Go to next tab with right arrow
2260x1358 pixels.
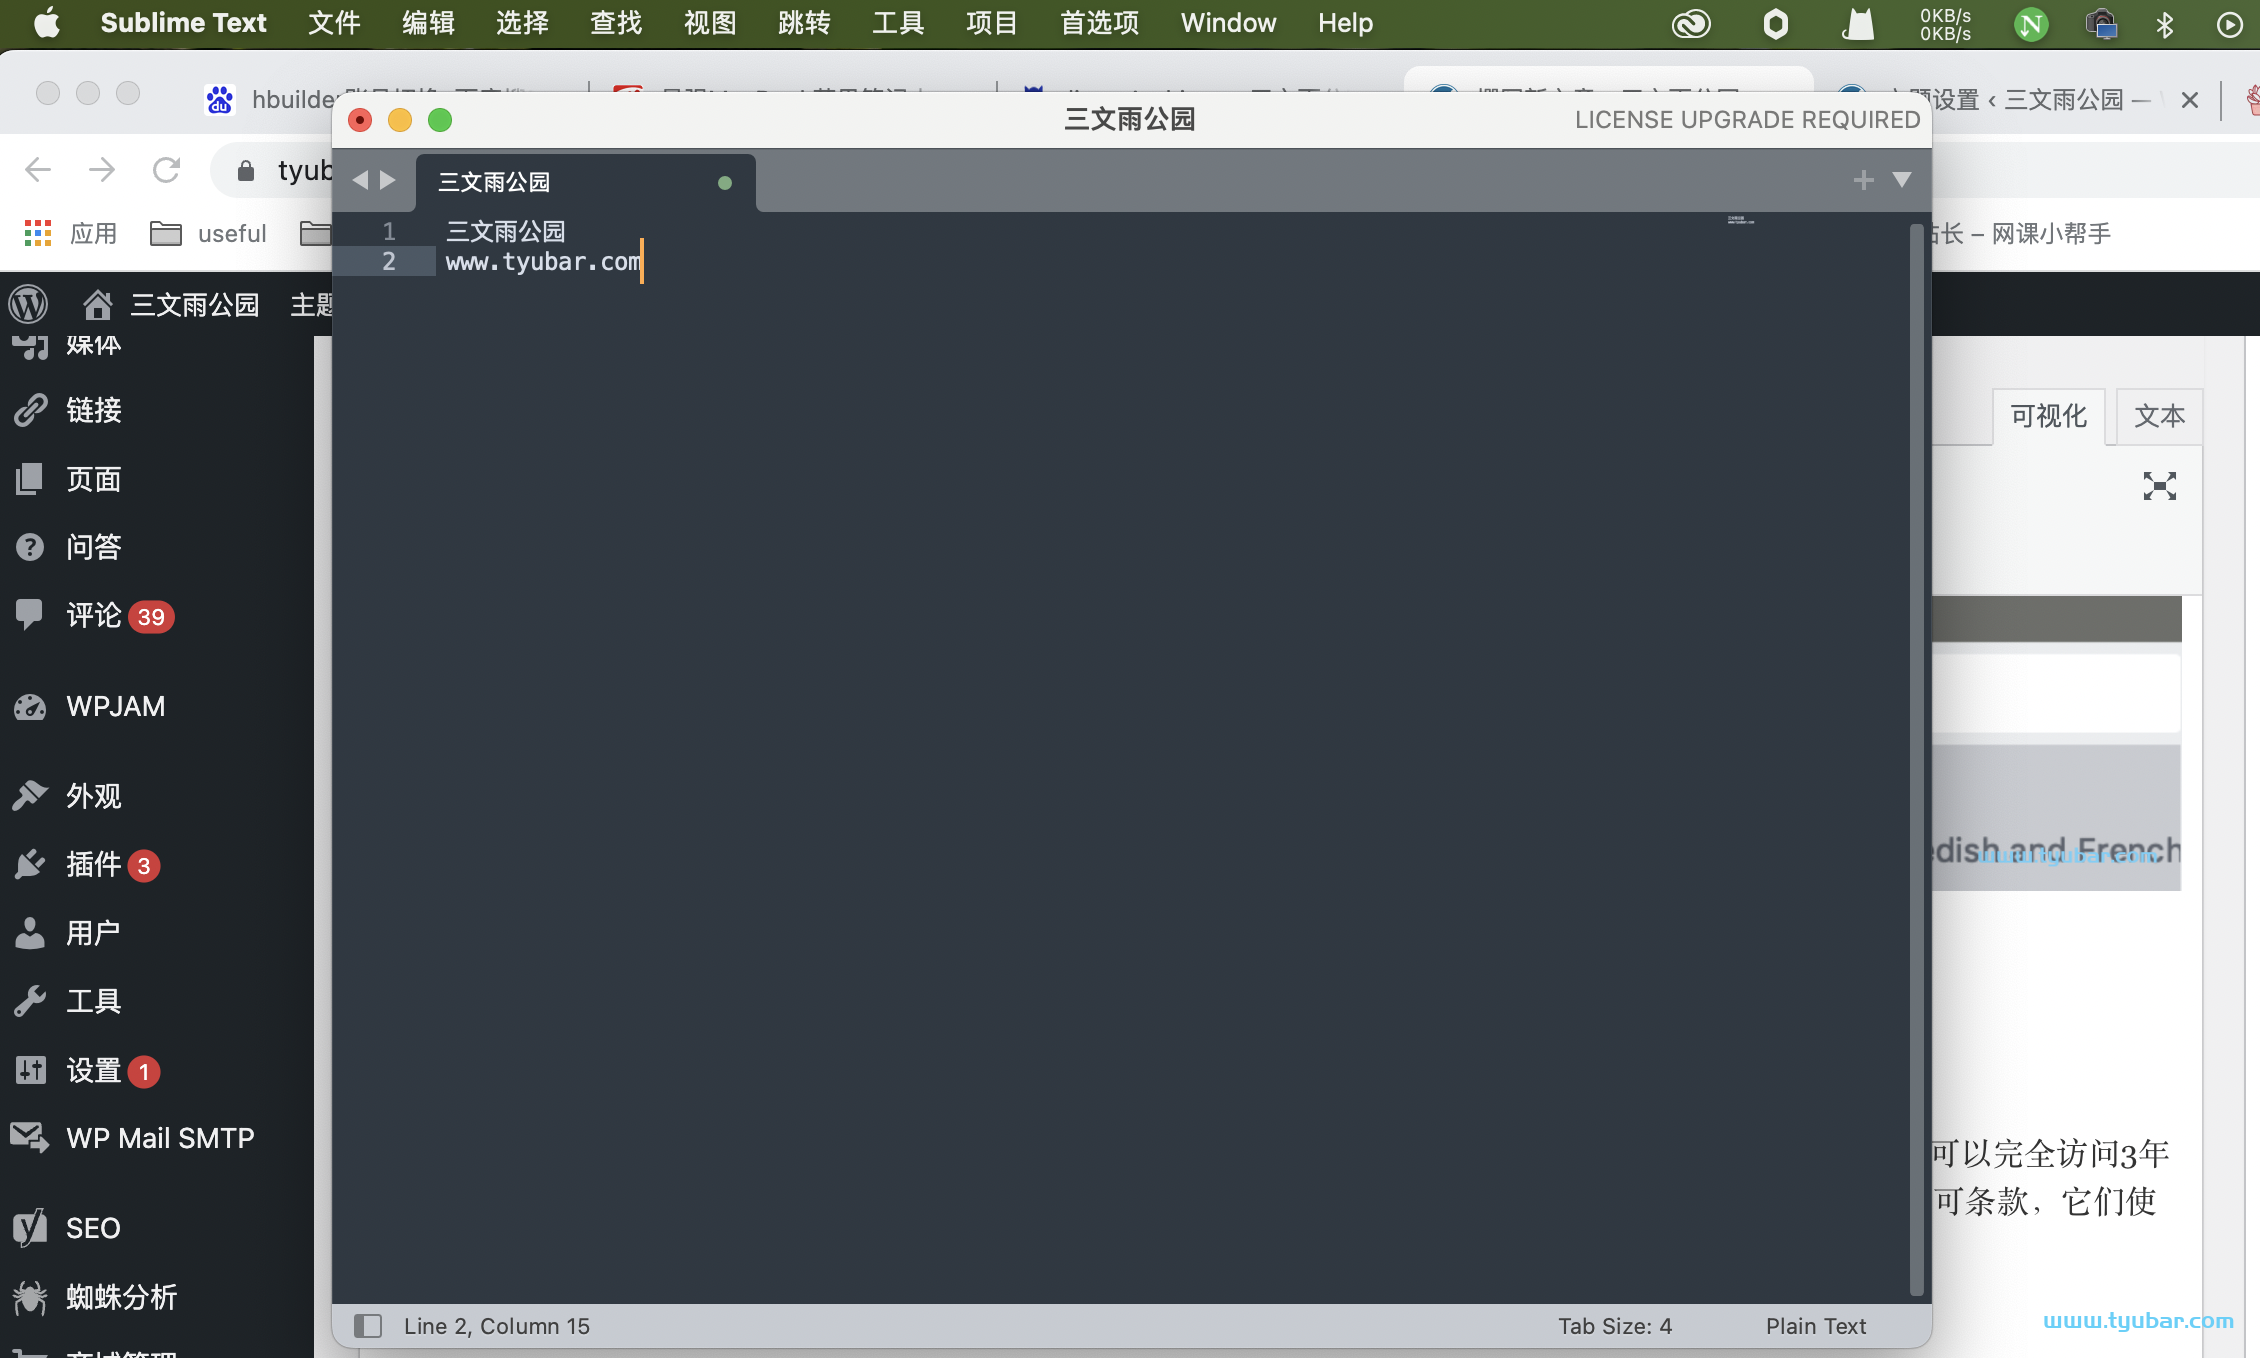388,180
